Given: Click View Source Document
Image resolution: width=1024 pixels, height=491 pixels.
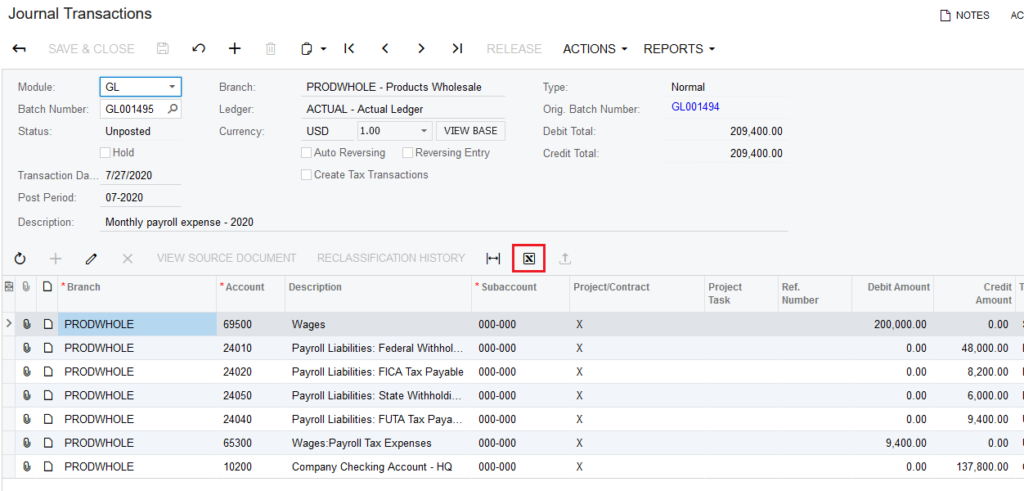Looking at the screenshot, I should point(227,259).
